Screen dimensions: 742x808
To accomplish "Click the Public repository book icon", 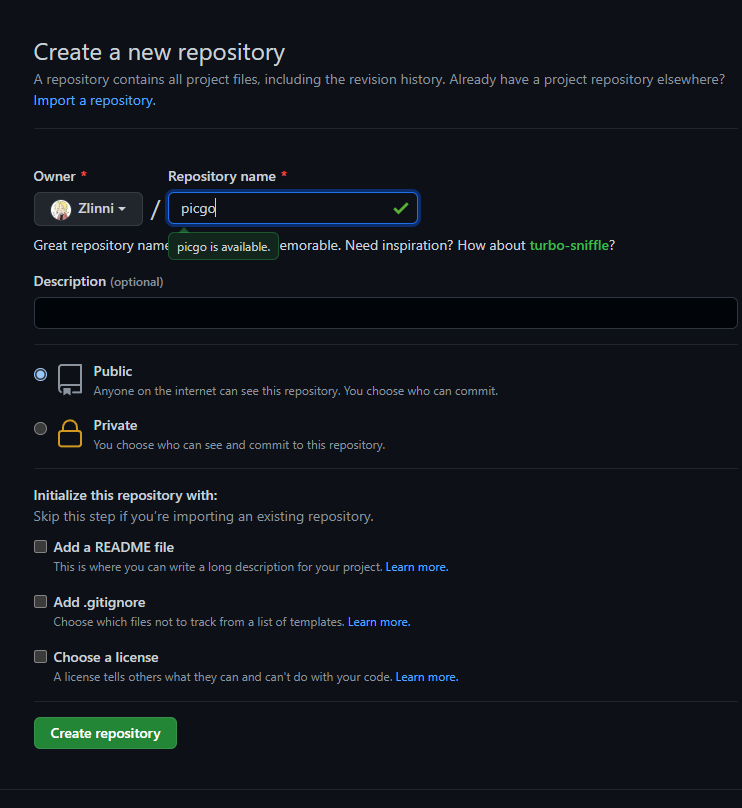I will [x=70, y=379].
